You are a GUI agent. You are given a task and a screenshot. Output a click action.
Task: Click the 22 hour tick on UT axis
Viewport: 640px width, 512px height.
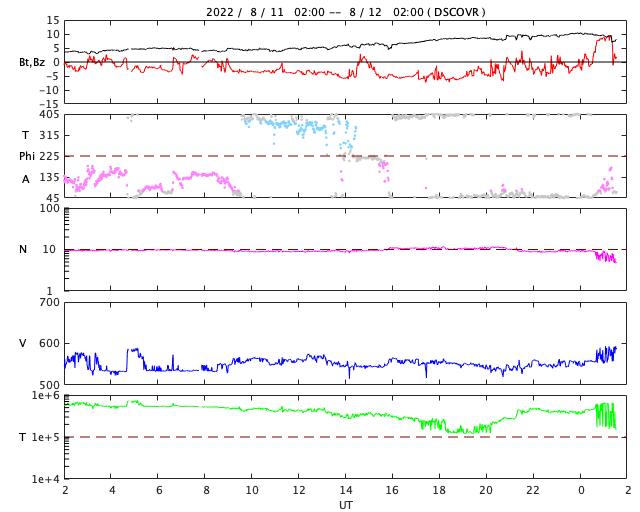pos(533,490)
